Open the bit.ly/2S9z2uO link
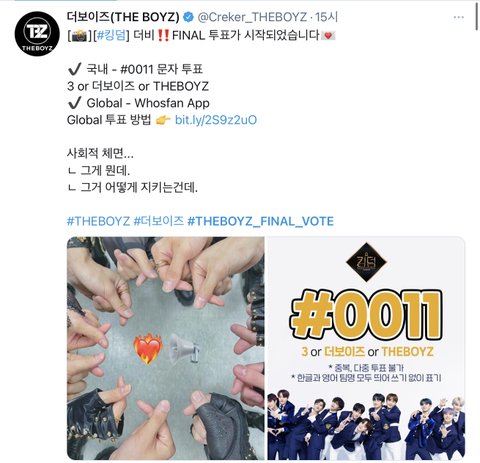The height and width of the screenshot is (463, 480). point(216,120)
